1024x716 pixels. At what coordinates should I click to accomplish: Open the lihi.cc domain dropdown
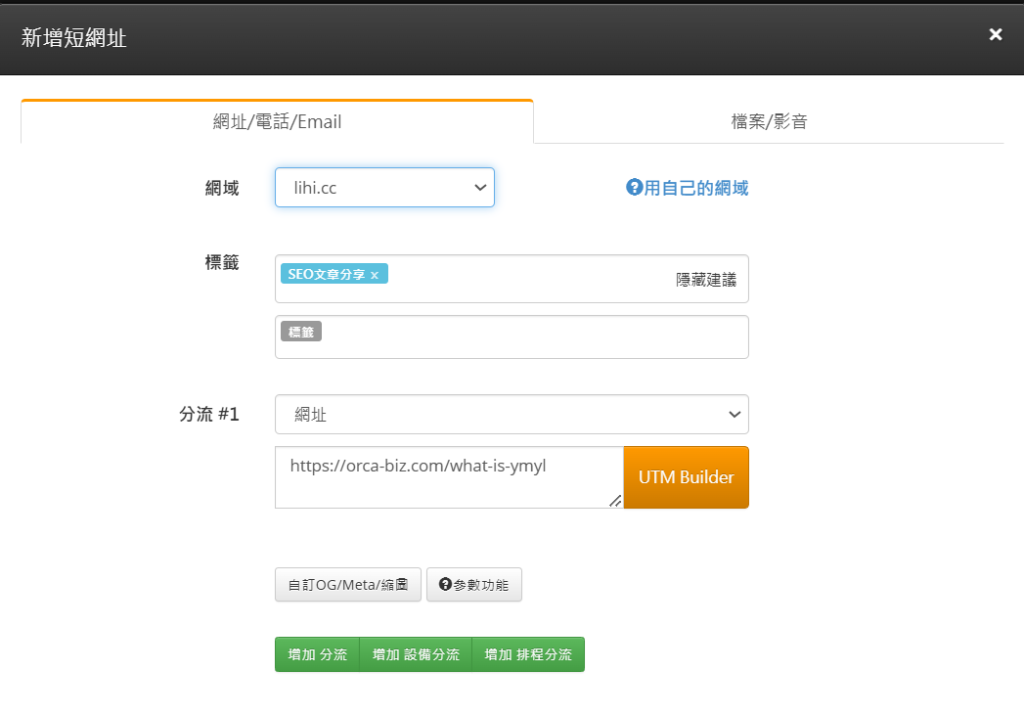click(385, 187)
